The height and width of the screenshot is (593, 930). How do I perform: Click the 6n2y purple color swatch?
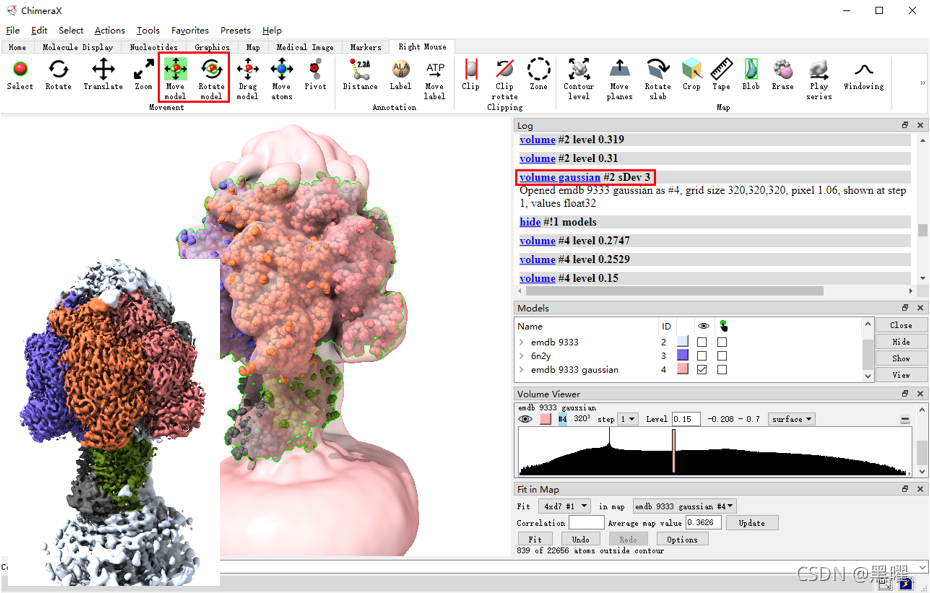coord(683,355)
